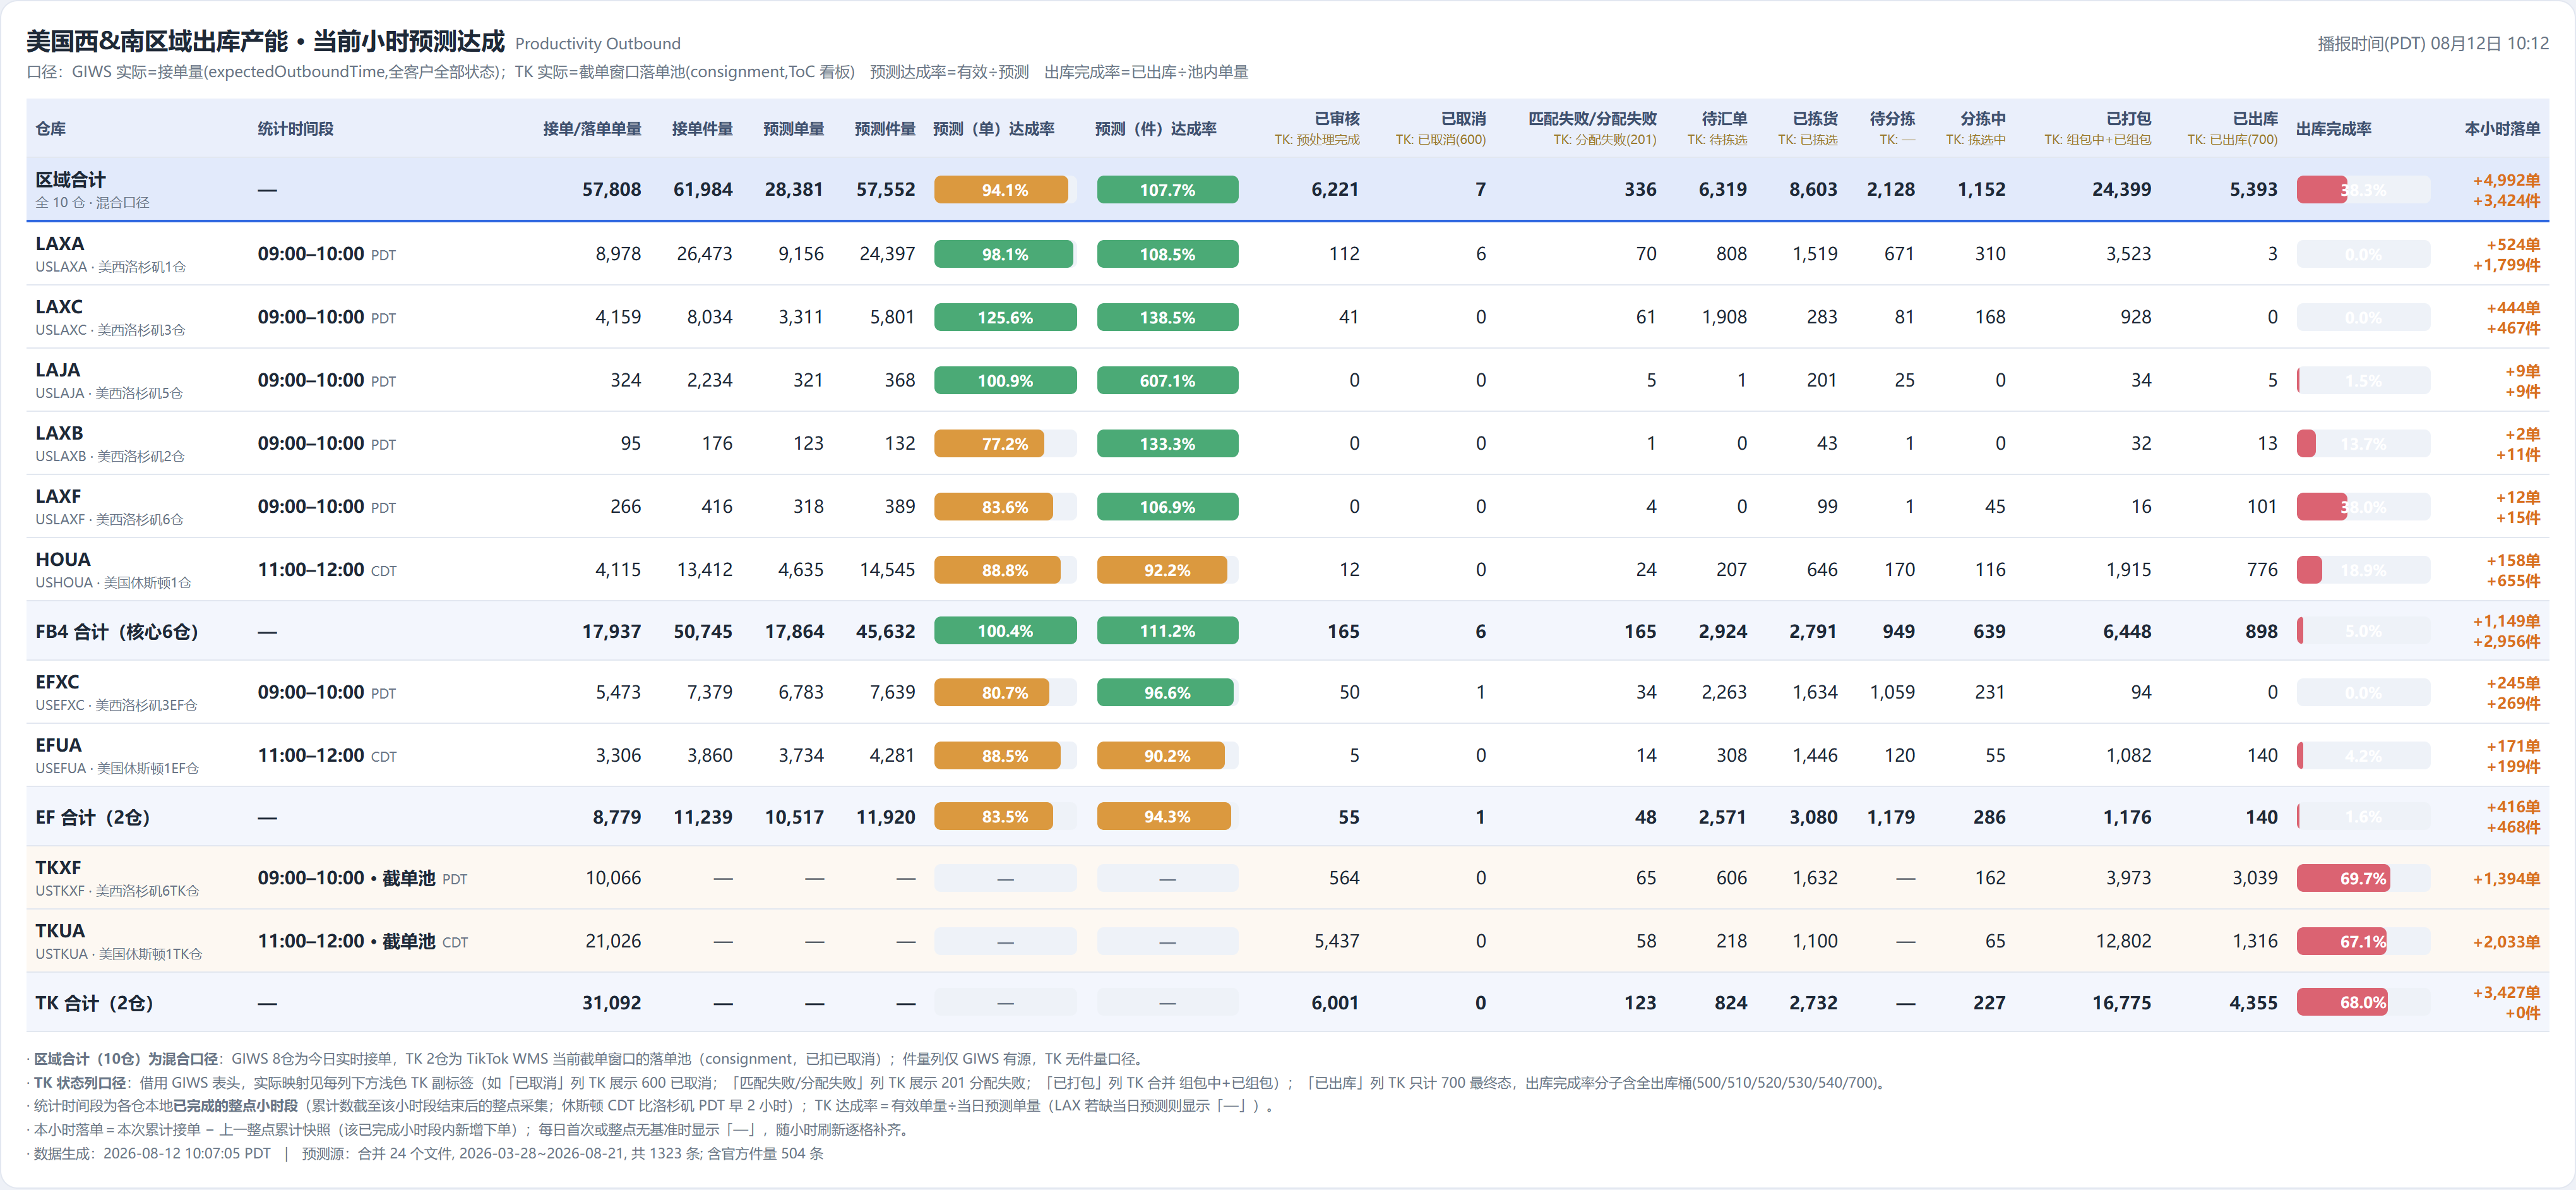This screenshot has width=2576, height=1190.
Task: Click the 预测（单）达成率 column header
Action: (993, 129)
